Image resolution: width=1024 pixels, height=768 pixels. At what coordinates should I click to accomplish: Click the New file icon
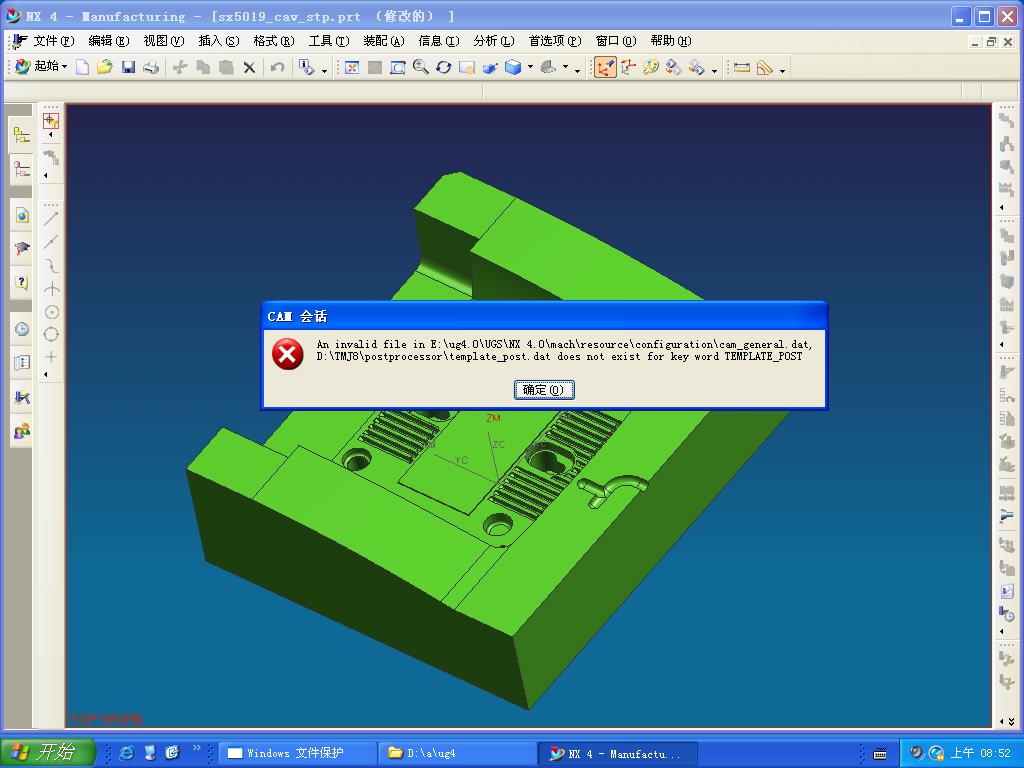pyautogui.click(x=82, y=67)
